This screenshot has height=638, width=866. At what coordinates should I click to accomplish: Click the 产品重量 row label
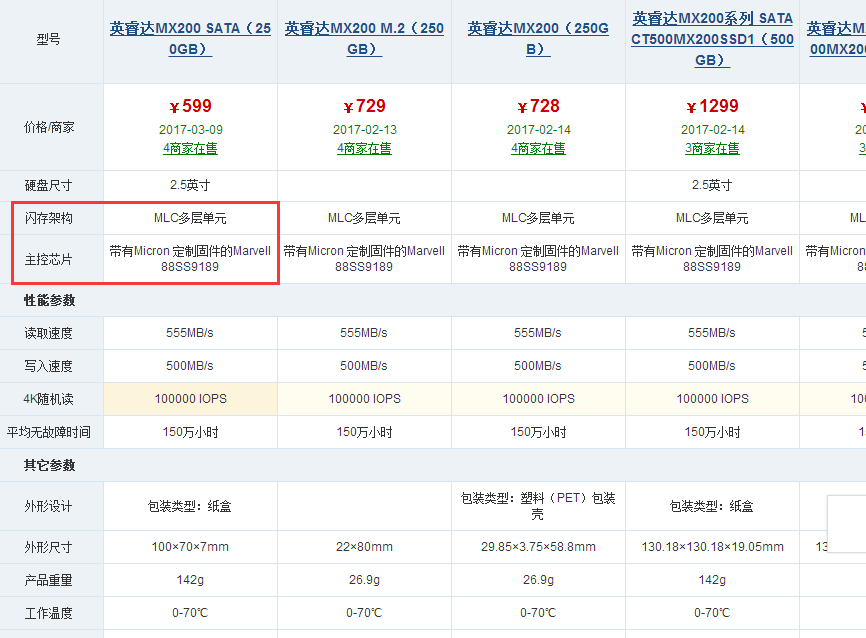[x=49, y=580]
